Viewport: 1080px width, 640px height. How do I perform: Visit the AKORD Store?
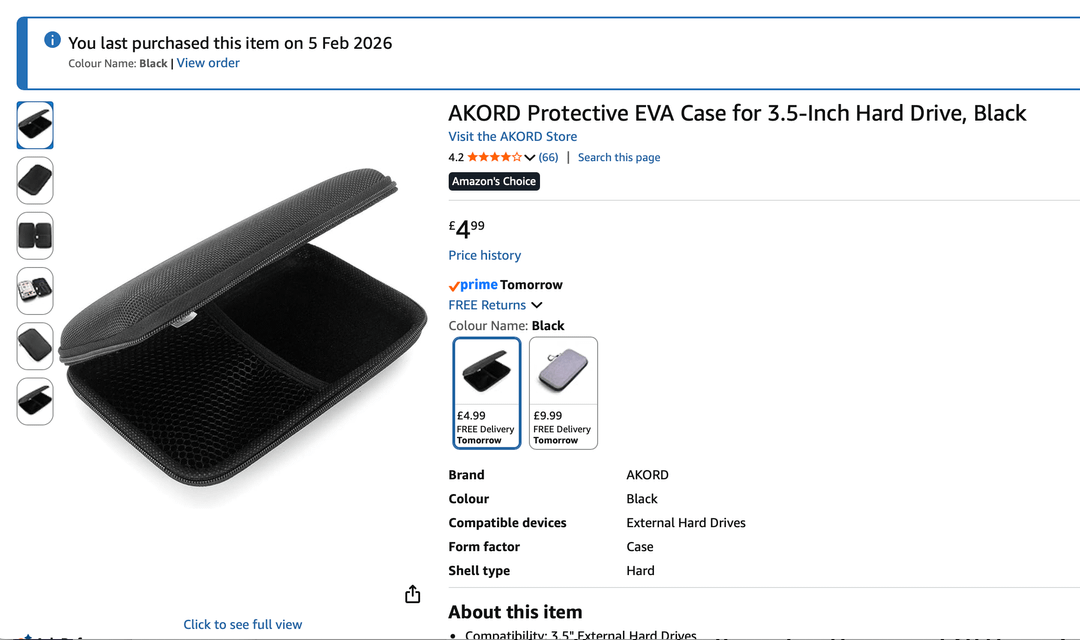click(512, 136)
